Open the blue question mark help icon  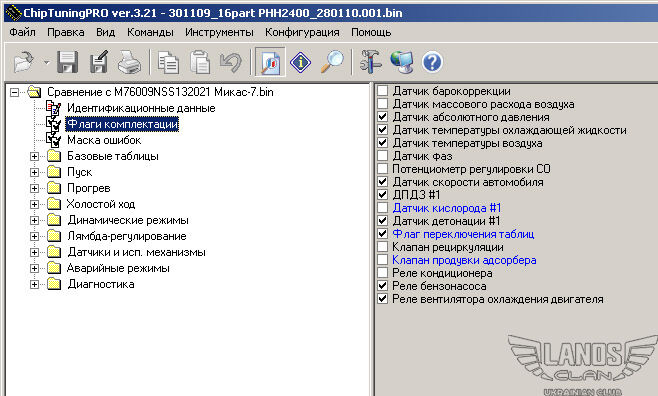pos(432,62)
